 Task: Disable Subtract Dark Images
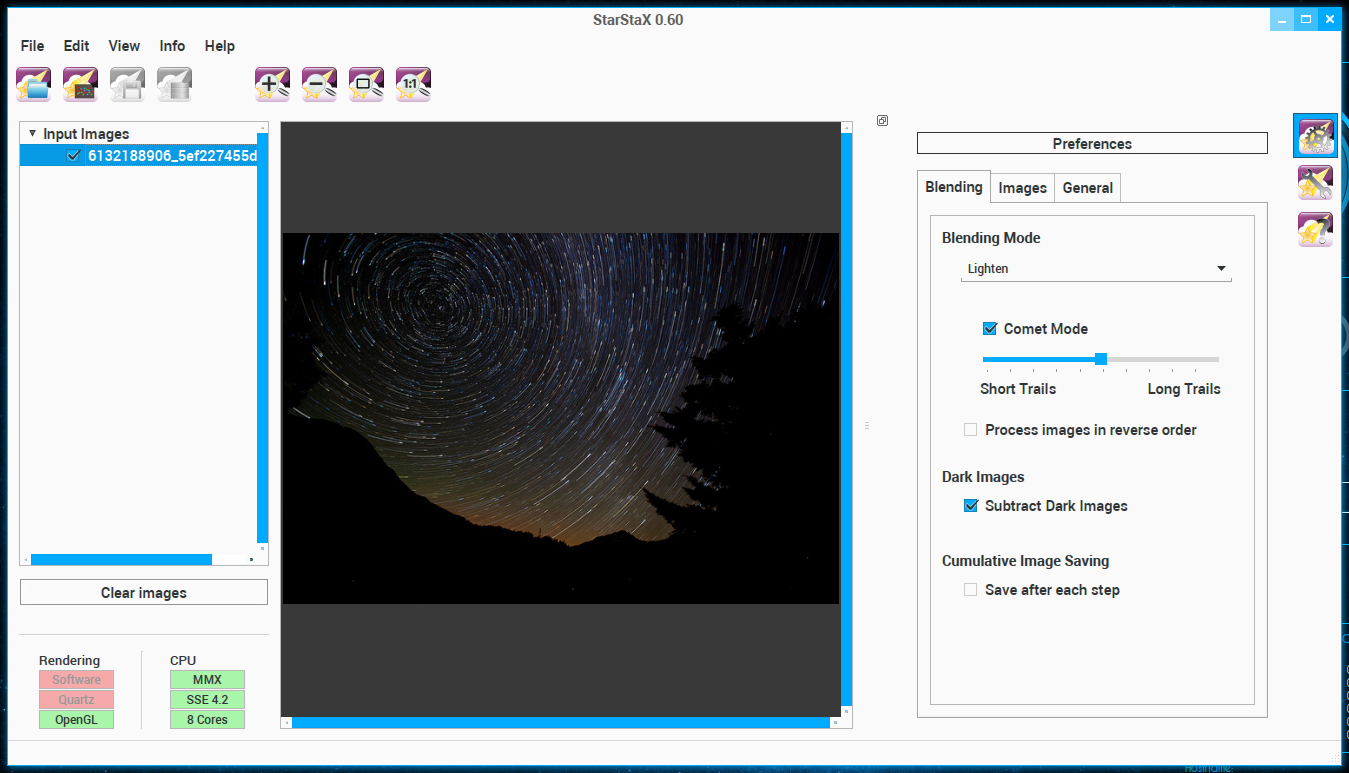[970, 506]
